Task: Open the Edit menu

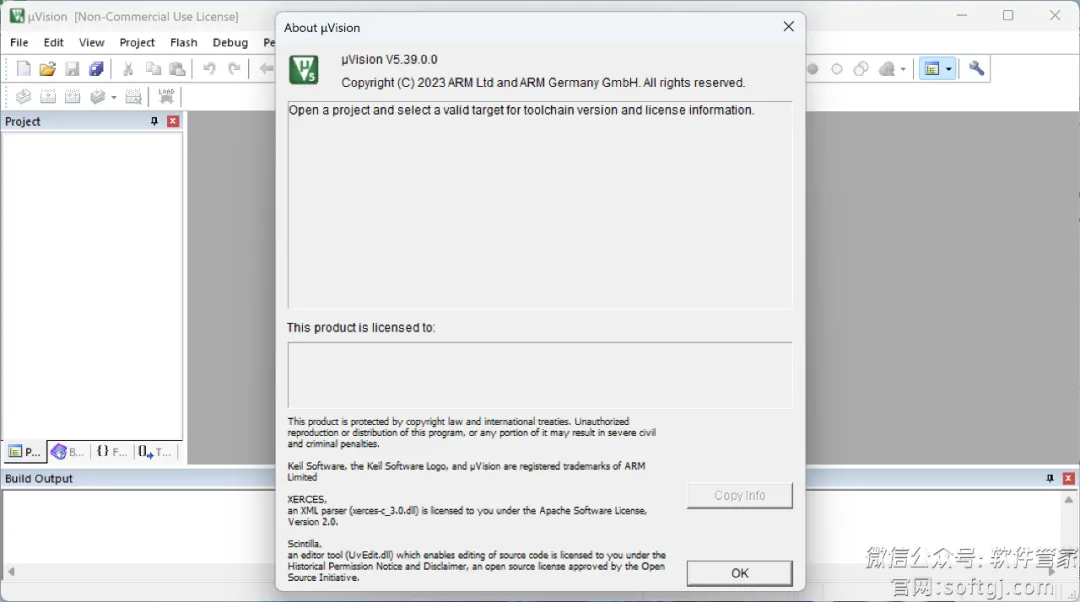Action: coord(54,42)
